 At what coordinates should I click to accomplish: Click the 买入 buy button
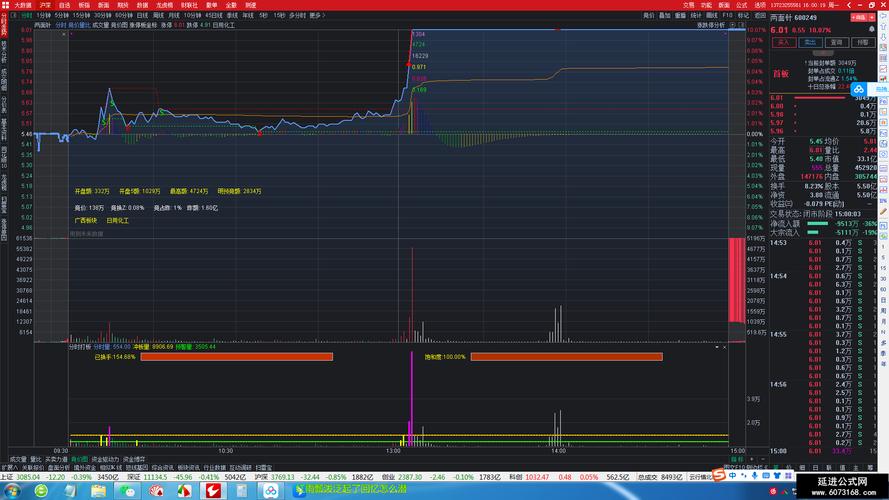785,42
